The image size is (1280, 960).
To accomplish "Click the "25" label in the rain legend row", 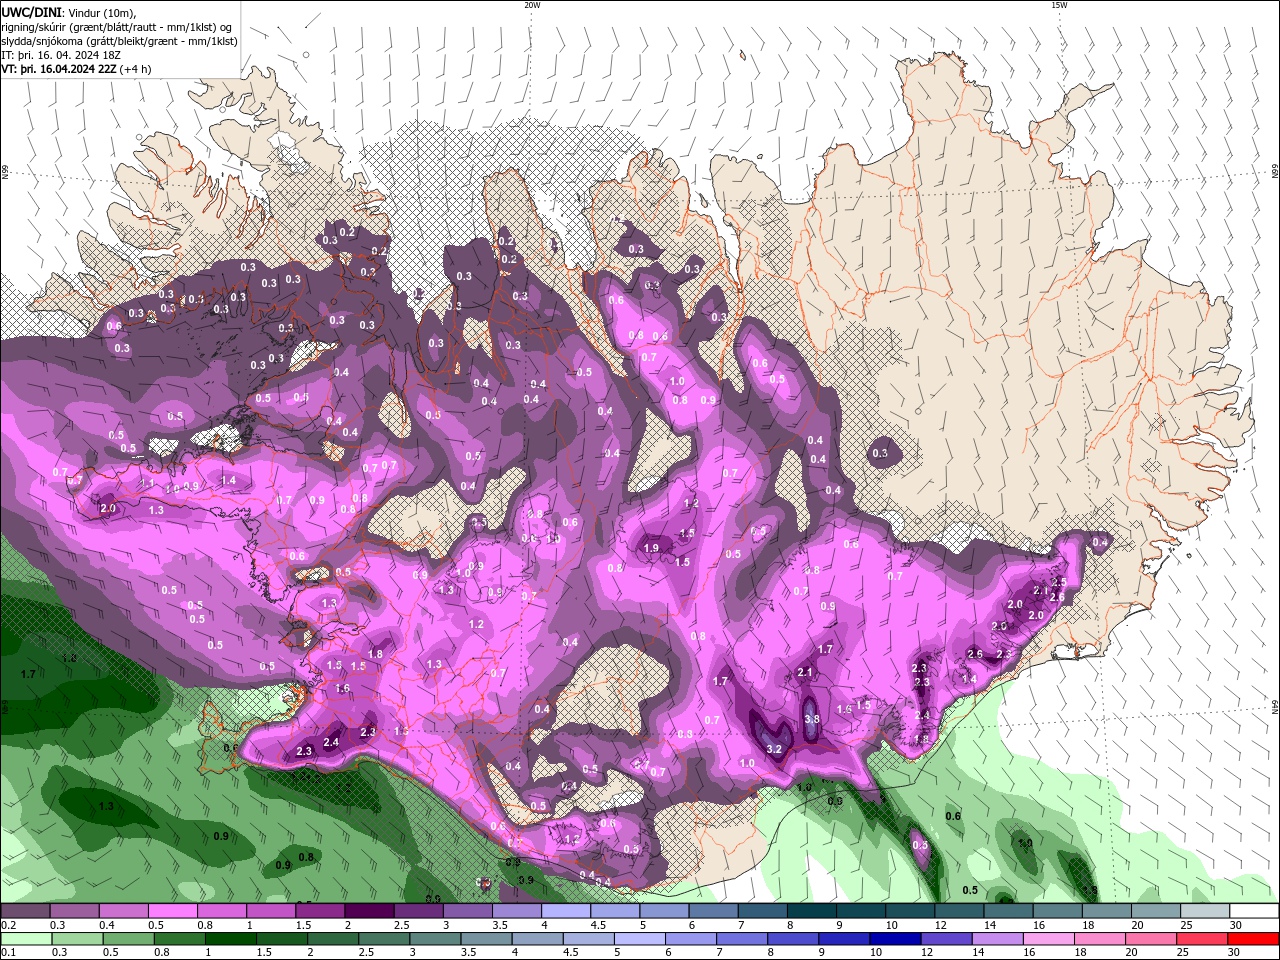I will [x=1183, y=952].
